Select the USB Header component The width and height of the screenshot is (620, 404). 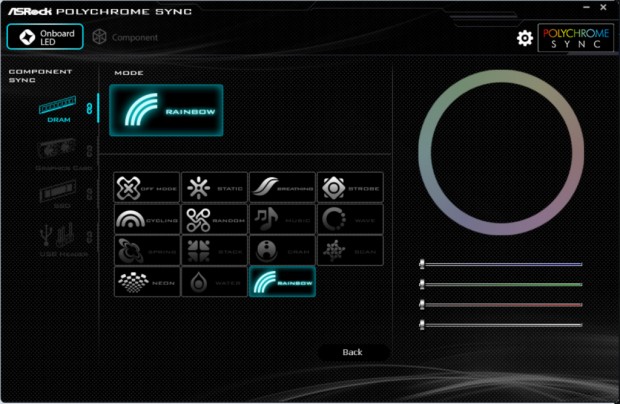click(63, 240)
